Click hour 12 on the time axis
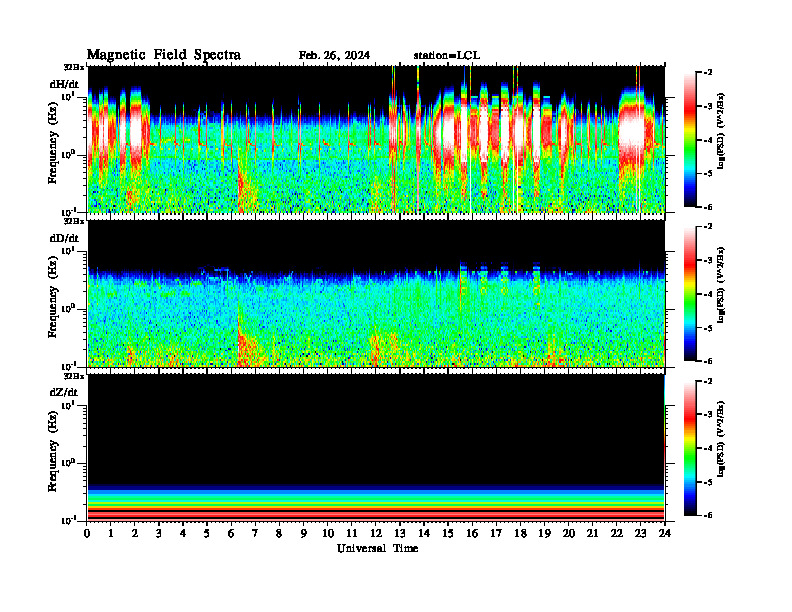The width and height of the screenshot is (792, 612). 376,533
